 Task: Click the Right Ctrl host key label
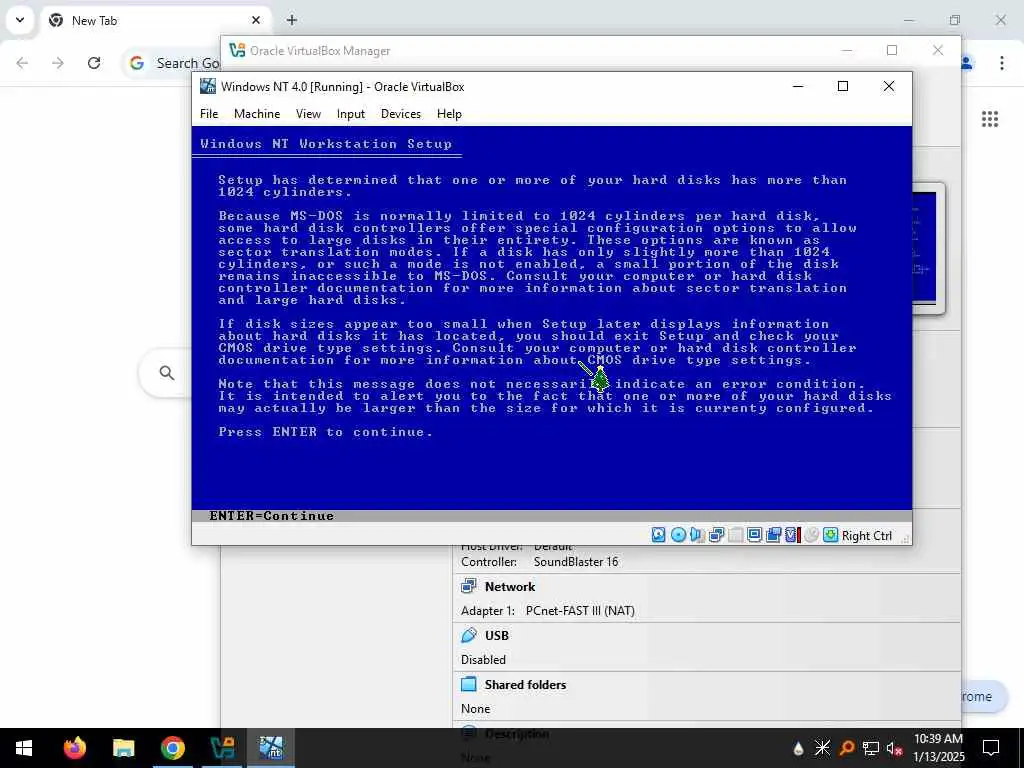(867, 536)
